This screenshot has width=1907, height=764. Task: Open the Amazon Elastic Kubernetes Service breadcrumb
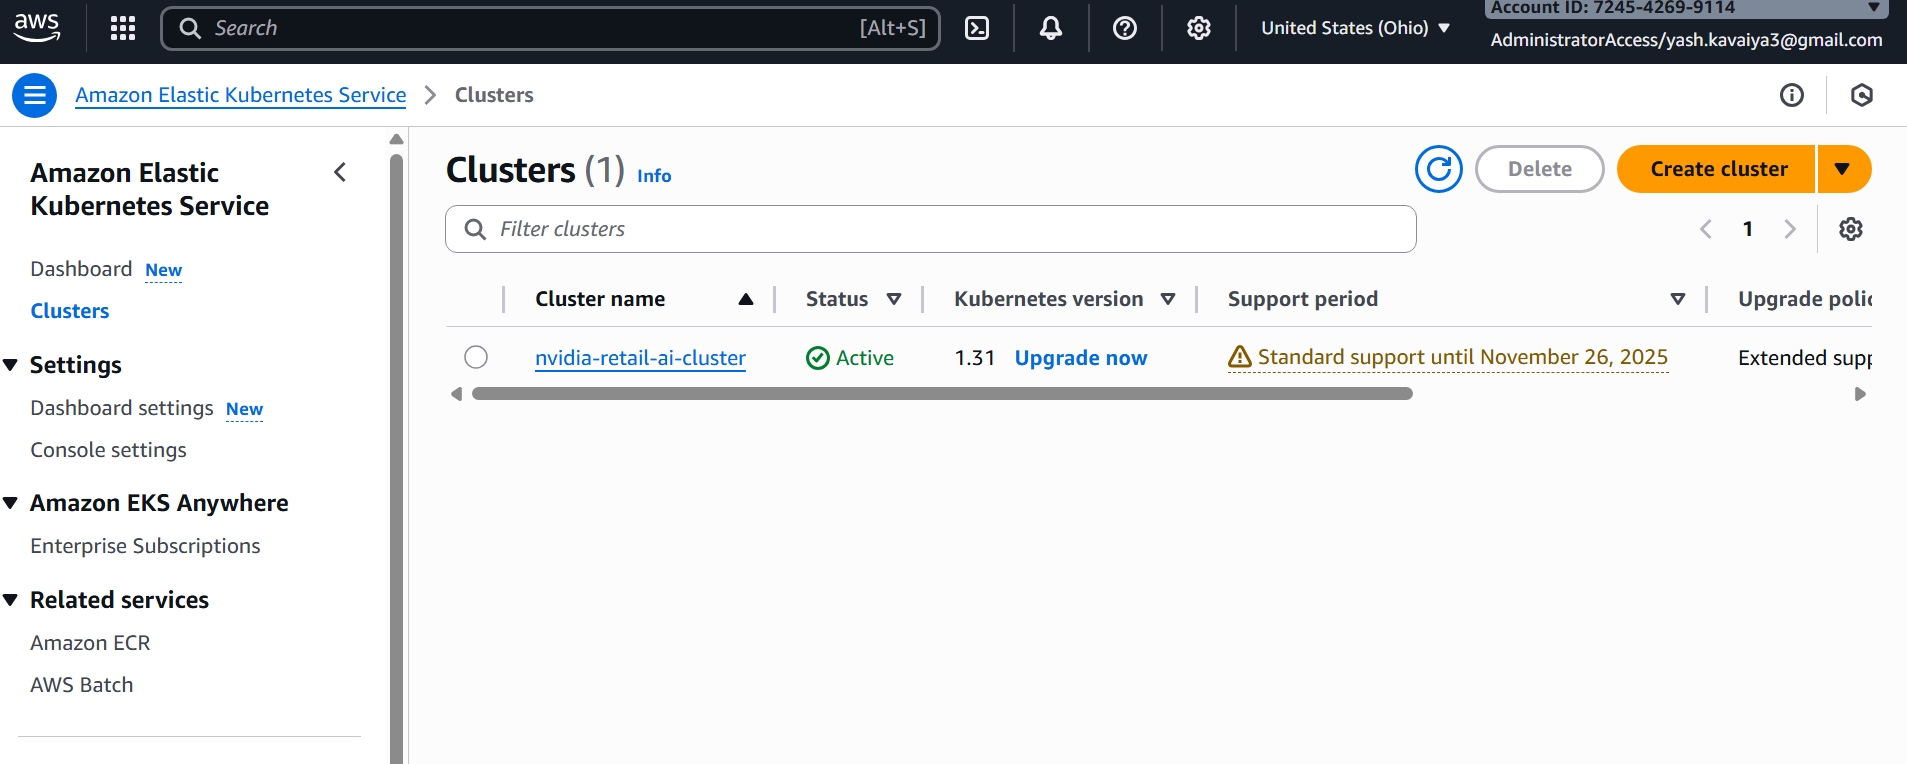click(x=241, y=95)
